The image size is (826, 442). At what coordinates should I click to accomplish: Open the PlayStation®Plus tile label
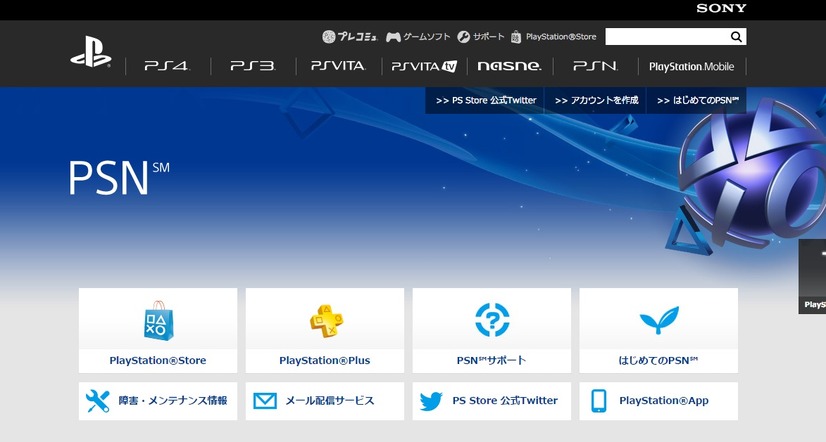tap(324, 360)
